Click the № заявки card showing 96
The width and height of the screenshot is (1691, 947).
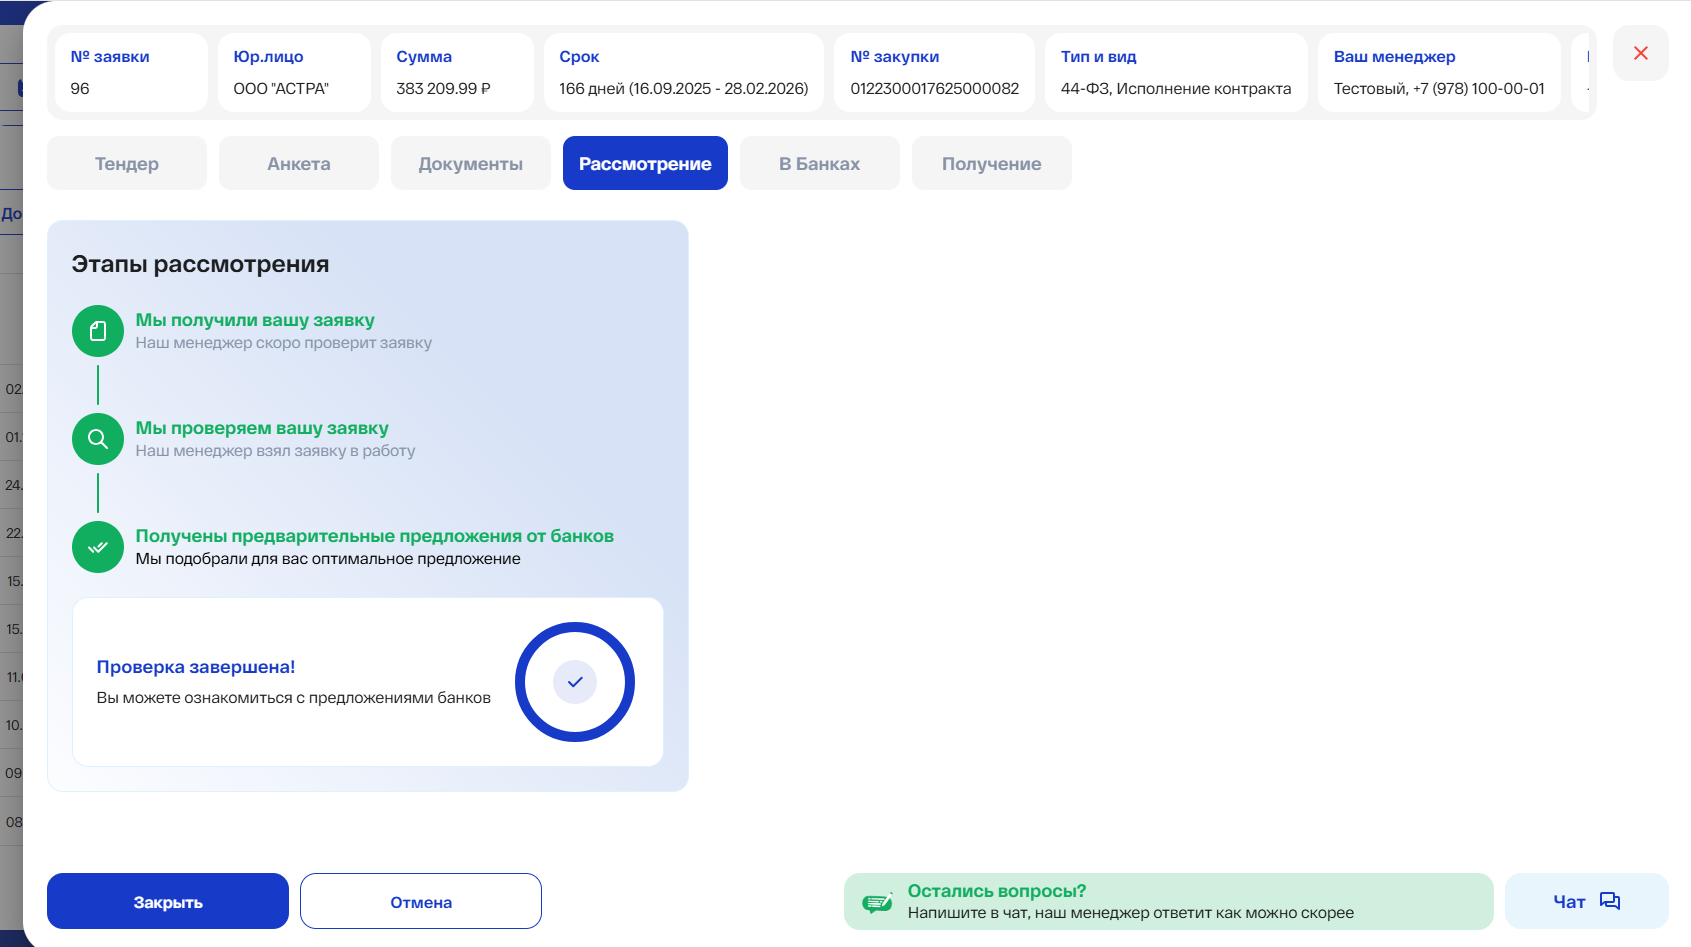(x=131, y=72)
